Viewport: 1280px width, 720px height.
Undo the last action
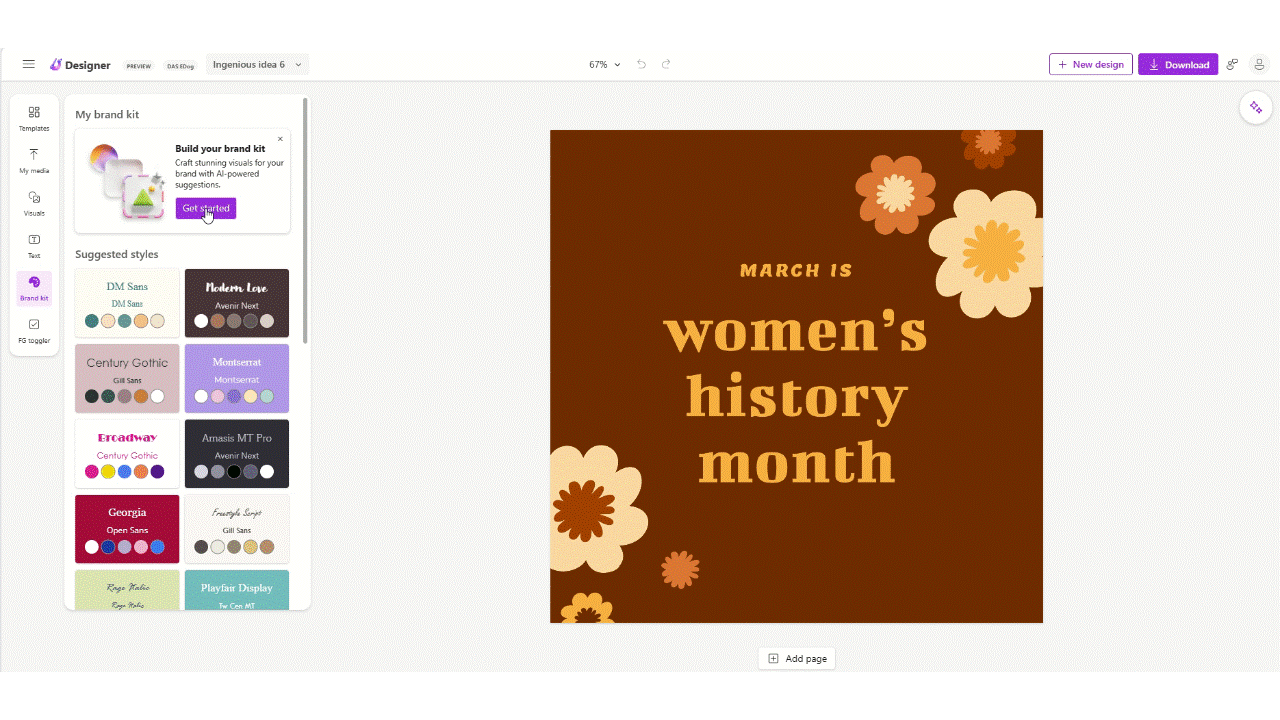642,64
